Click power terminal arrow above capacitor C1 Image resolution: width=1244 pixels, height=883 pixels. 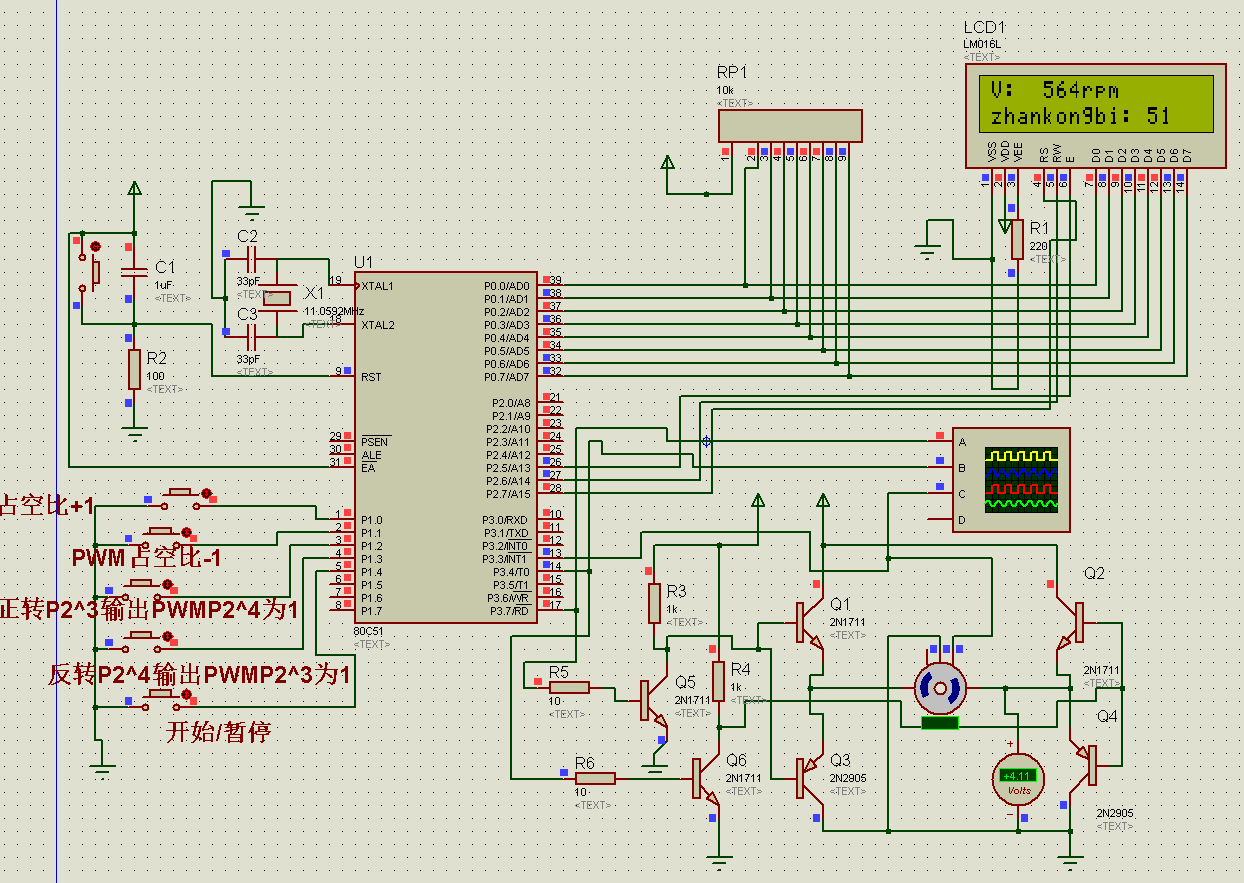tap(134, 188)
